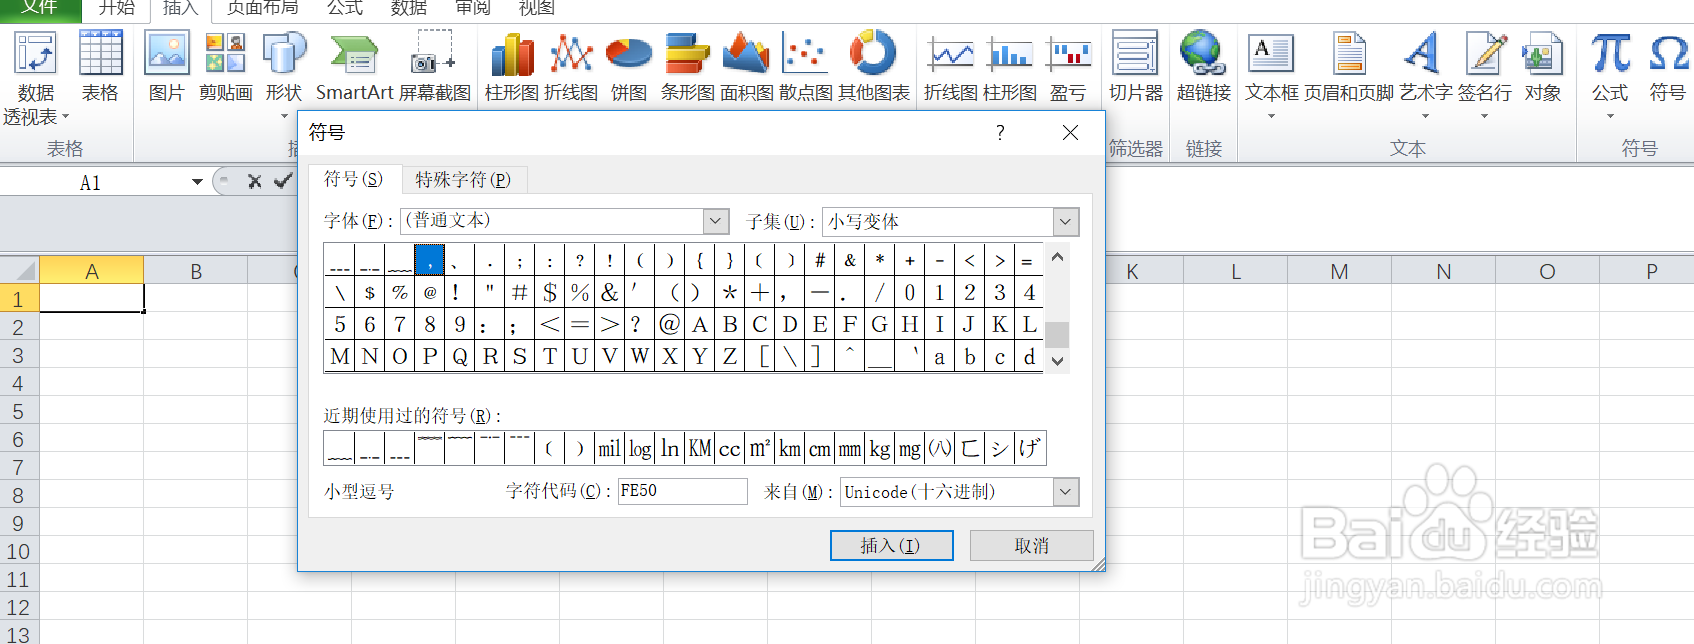Click cell A1 in the worksheet
This screenshot has width=1694, height=644.
point(92,298)
